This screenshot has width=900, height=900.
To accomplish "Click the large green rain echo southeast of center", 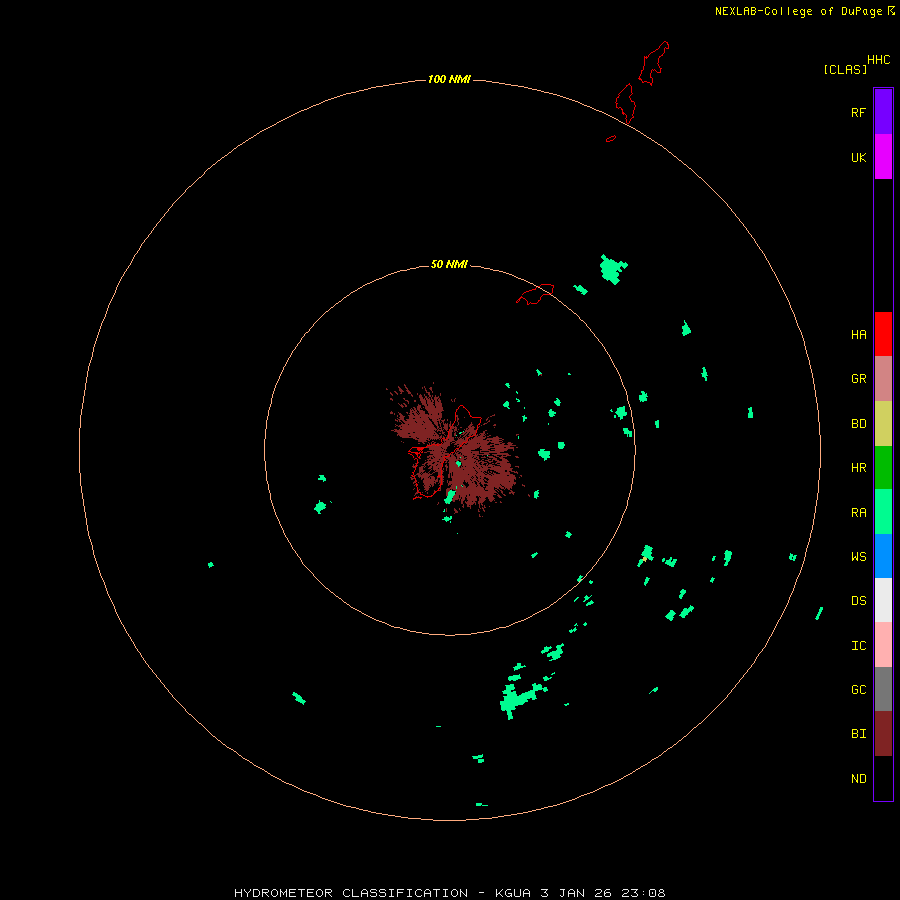I will click(x=519, y=699).
